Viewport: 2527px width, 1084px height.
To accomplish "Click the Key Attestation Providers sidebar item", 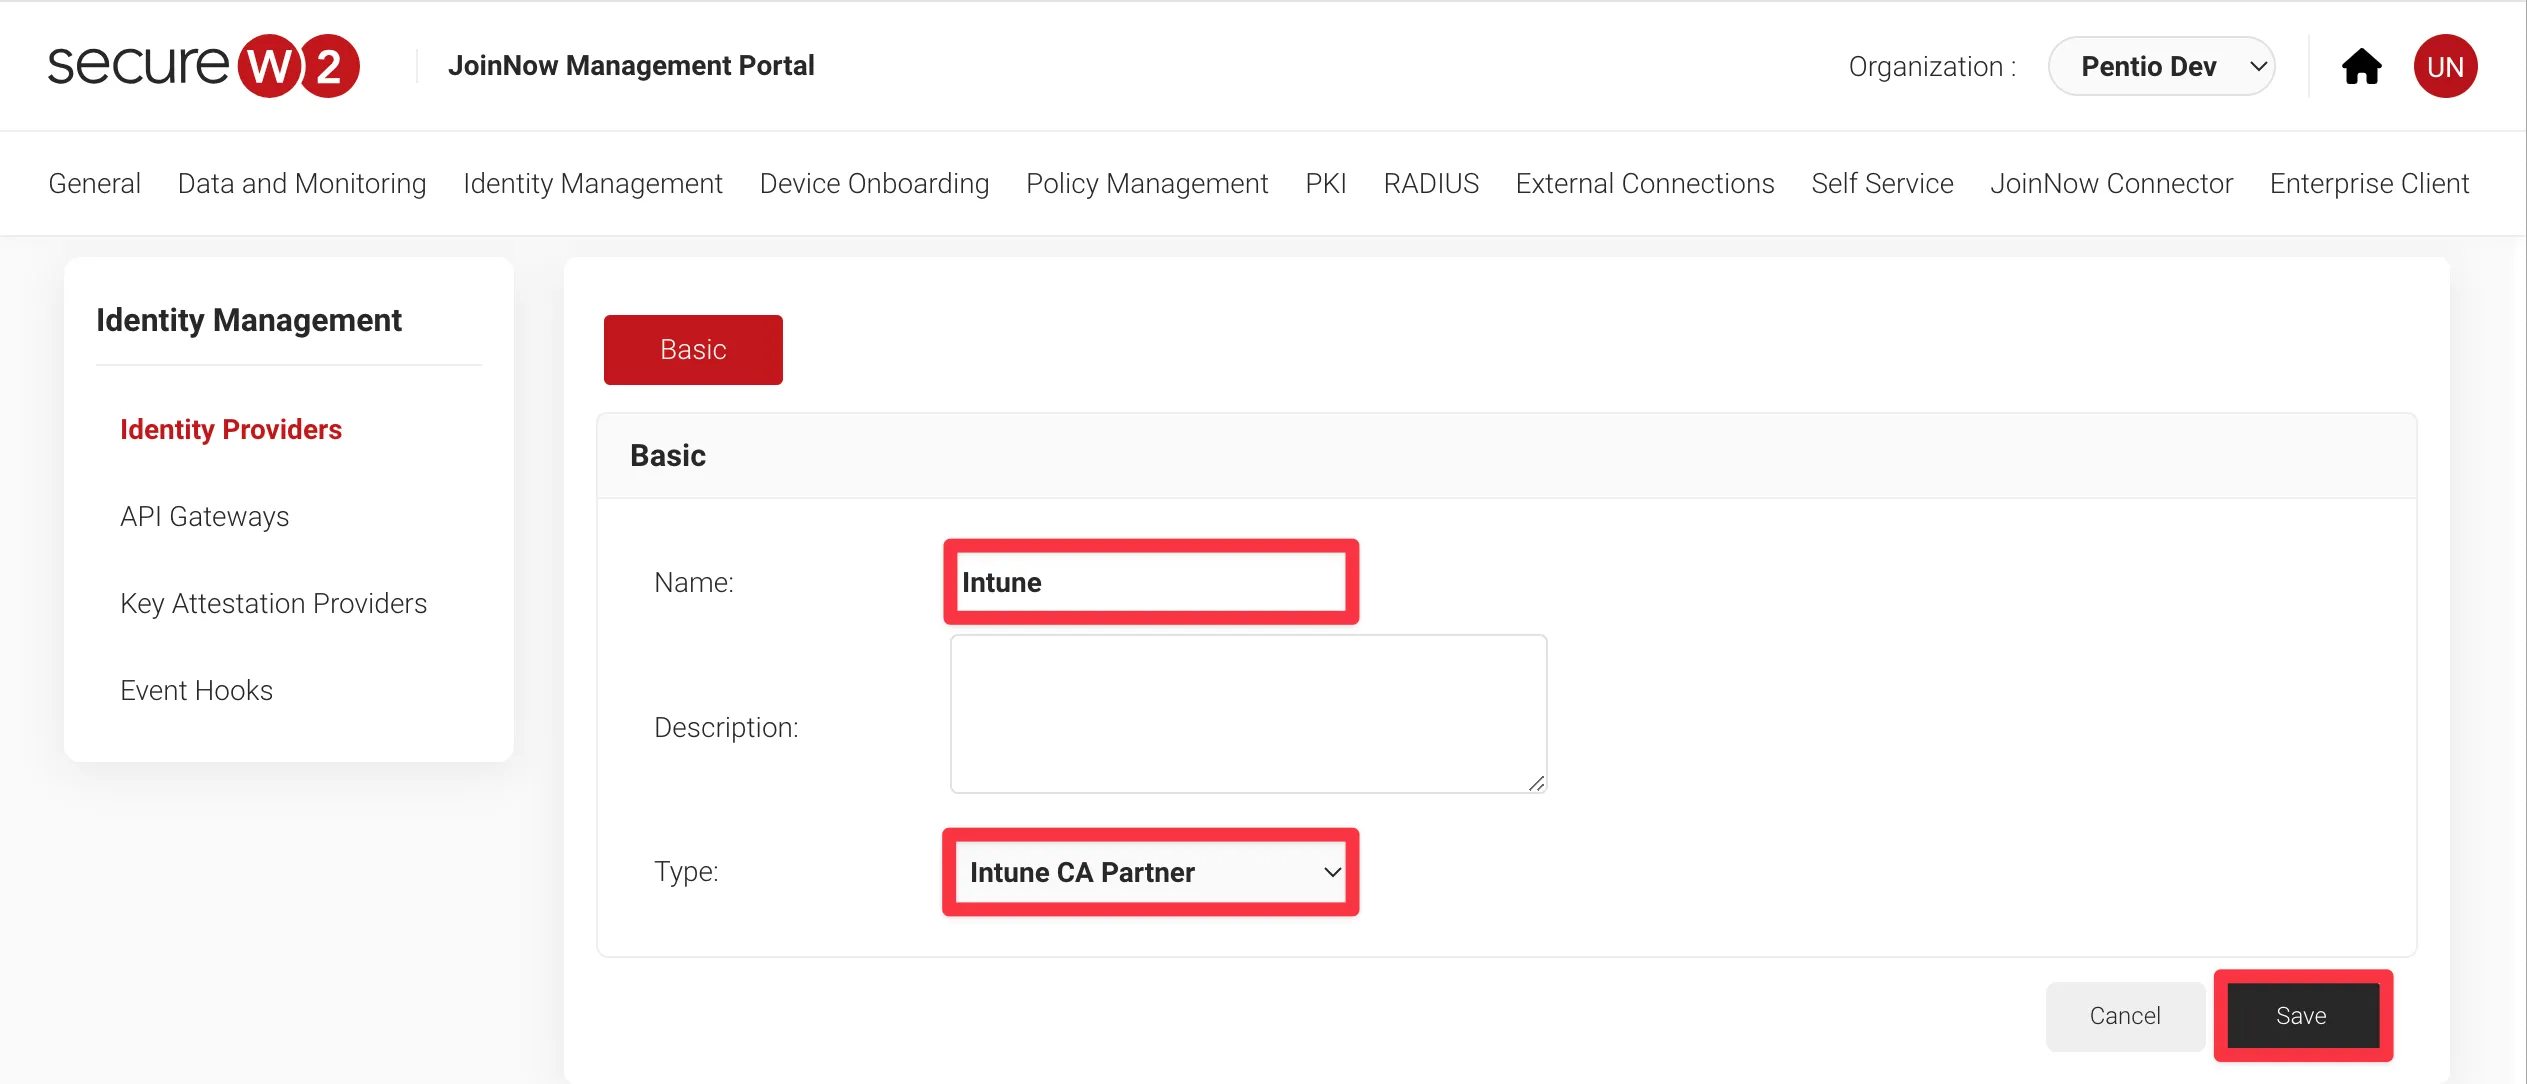I will pos(274,602).
